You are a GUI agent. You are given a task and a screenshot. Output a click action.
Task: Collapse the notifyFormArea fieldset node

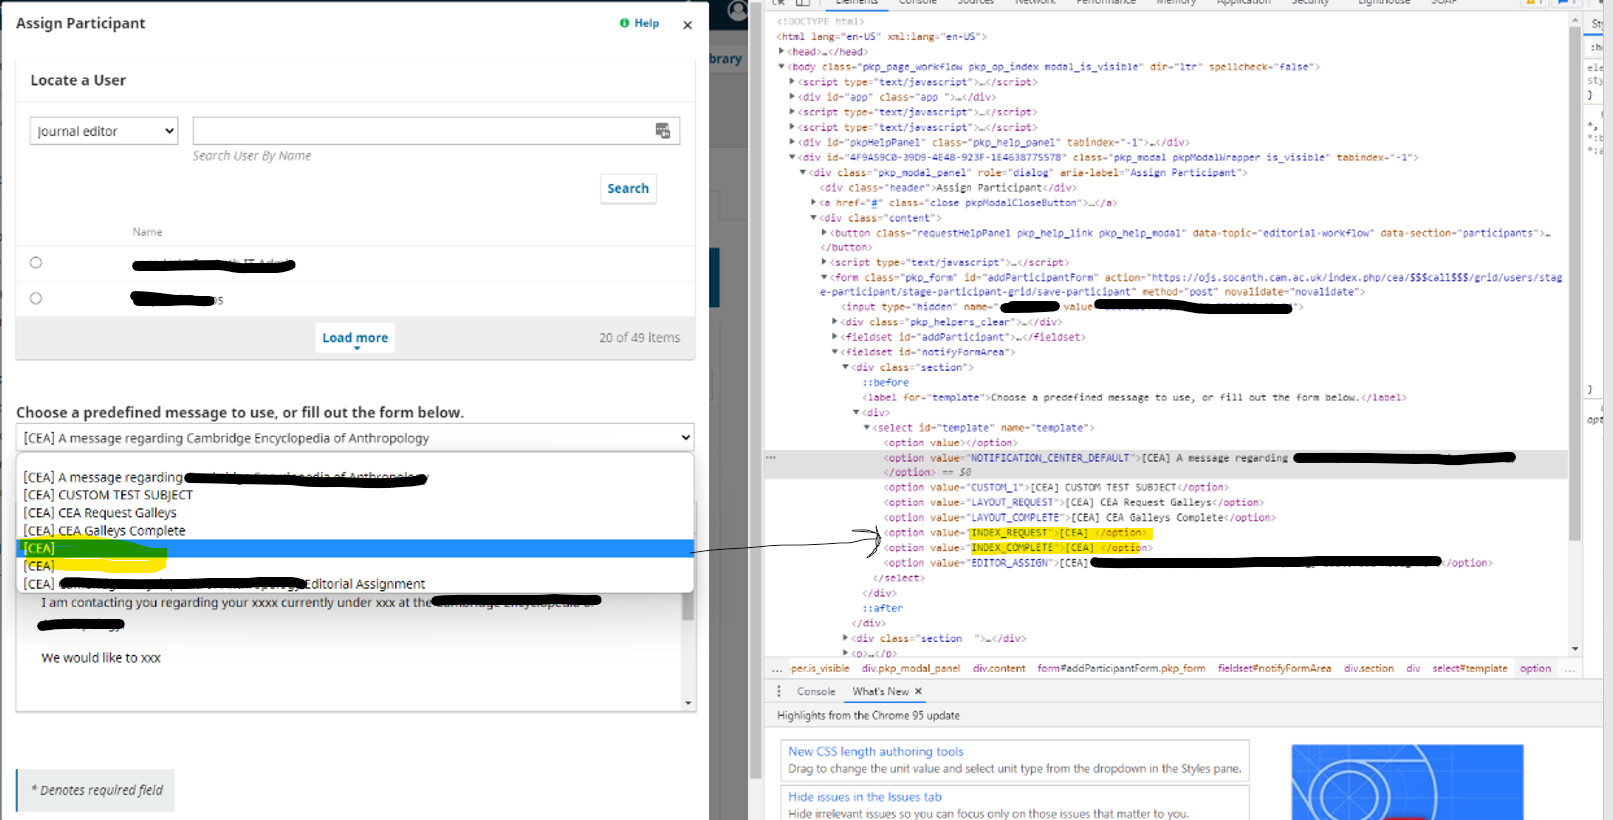point(835,352)
